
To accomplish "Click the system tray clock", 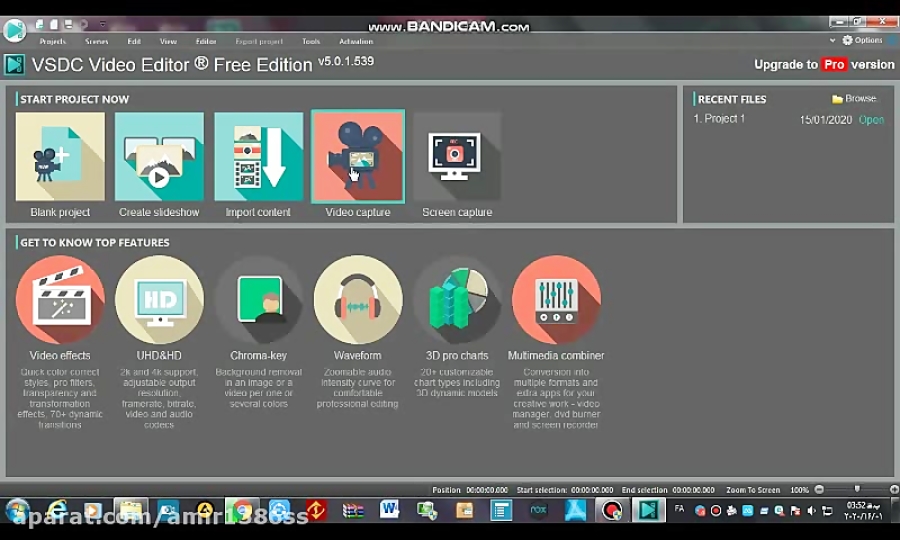I will click(x=863, y=510).
